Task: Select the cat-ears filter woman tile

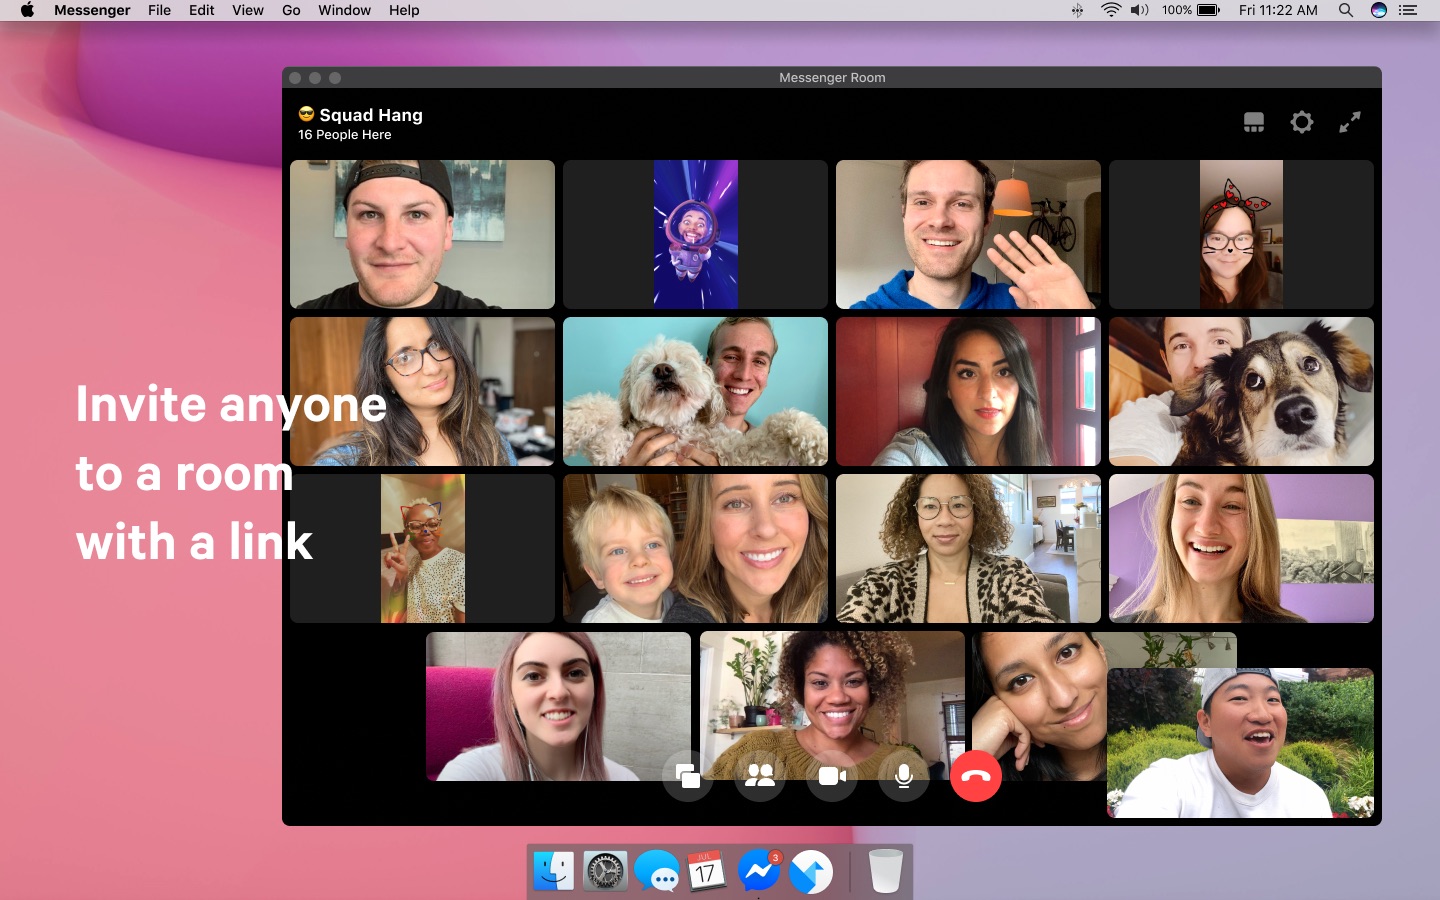Action: click(1241, 234)
